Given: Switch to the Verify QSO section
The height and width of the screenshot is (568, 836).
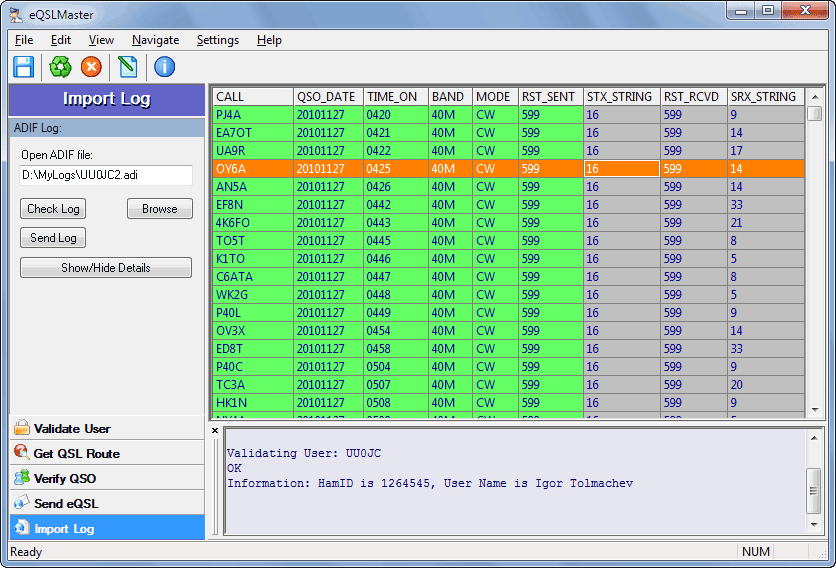Looking at the screenshot, I should pos(107,478).
